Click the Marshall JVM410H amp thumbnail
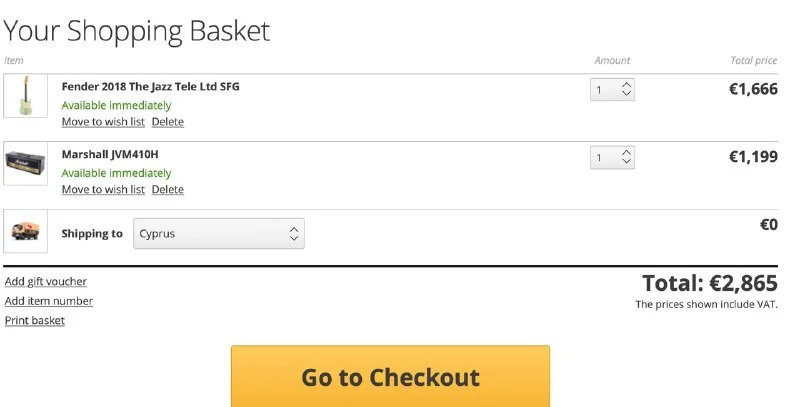This screenshot has height=407, width=800. coord(25,164)
